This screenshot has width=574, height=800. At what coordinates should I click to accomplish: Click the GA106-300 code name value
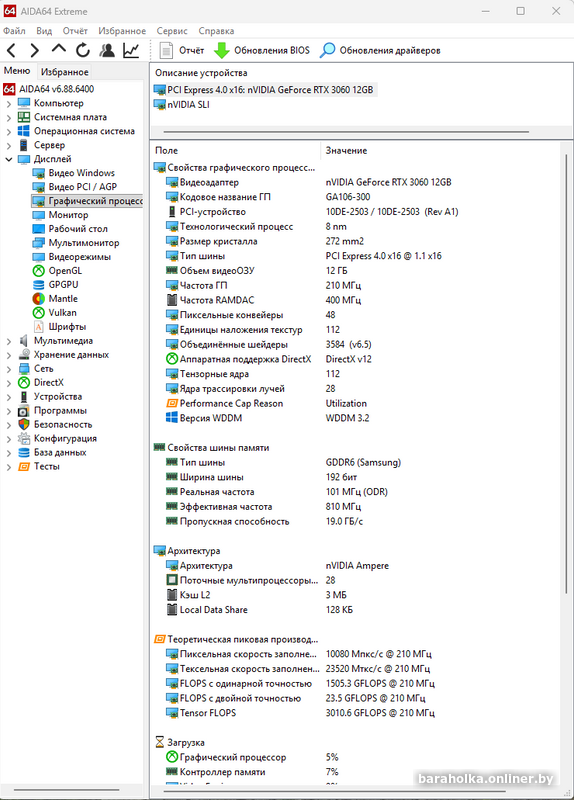[348, 197]
